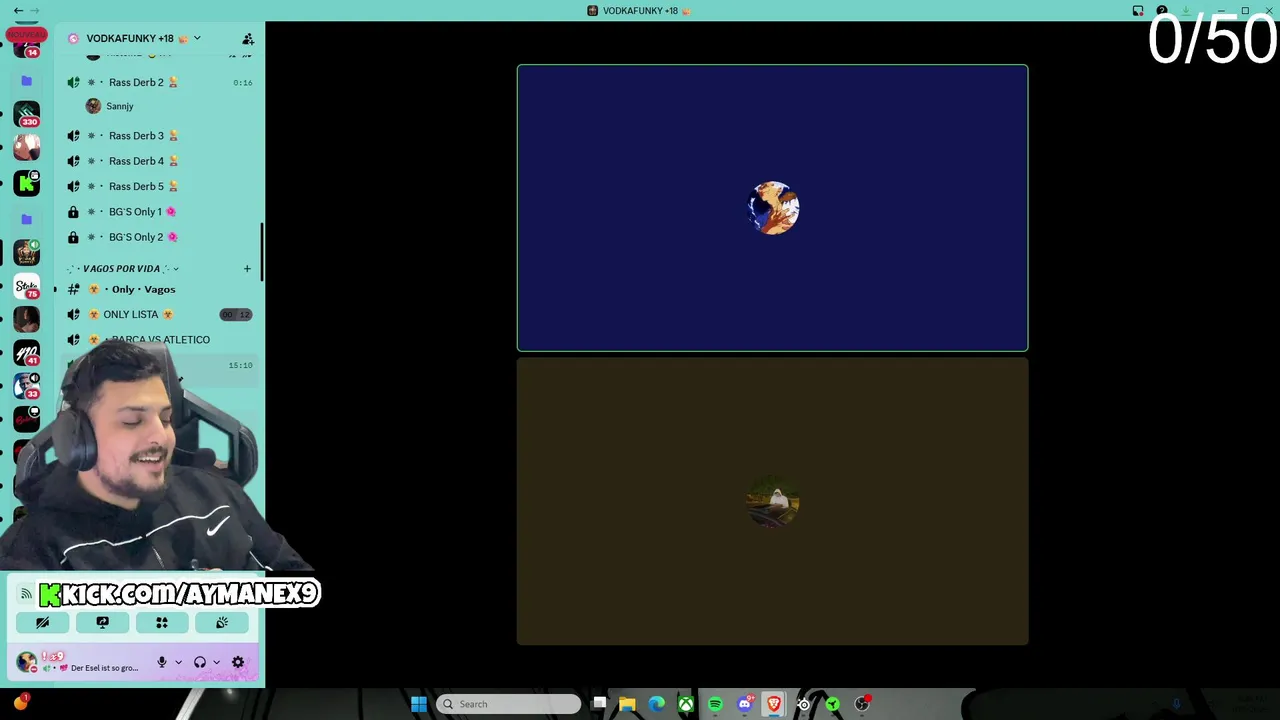Click the voice connection signal icon
This screenshot has width=1280, height=720.
pyautogui.click(x=26, y=594)
